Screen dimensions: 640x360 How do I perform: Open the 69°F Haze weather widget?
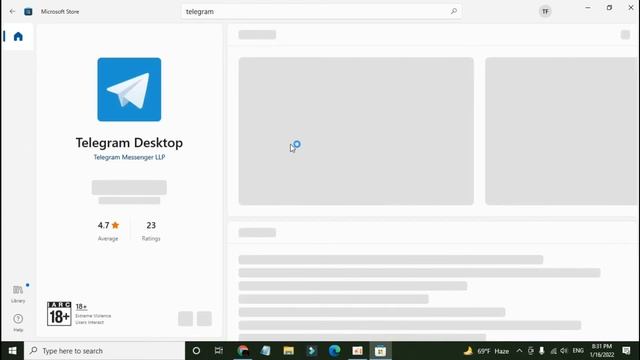coord(486,351)
